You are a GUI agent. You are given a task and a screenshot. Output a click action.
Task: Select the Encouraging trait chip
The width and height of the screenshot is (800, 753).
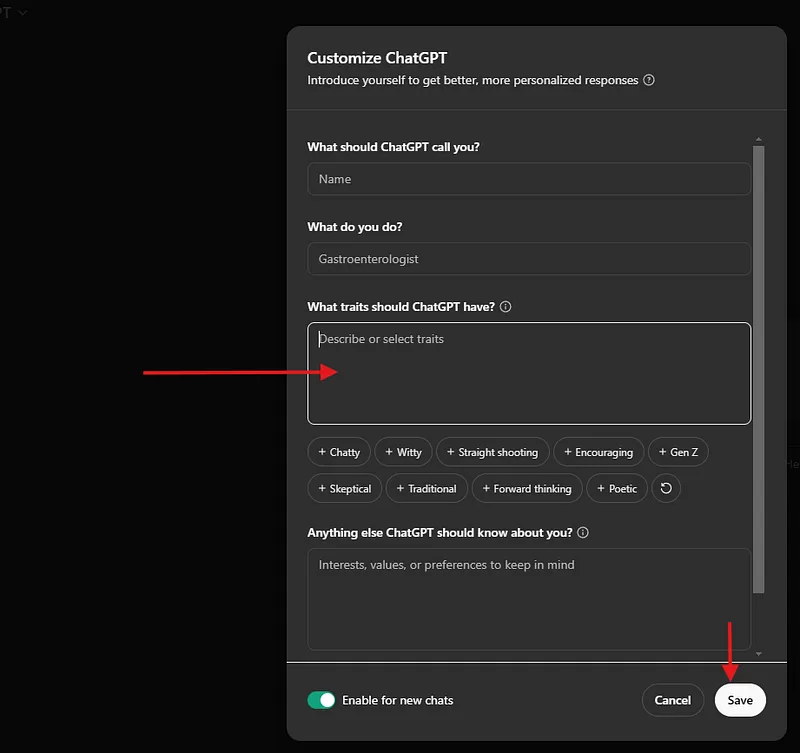pos(598,452)
